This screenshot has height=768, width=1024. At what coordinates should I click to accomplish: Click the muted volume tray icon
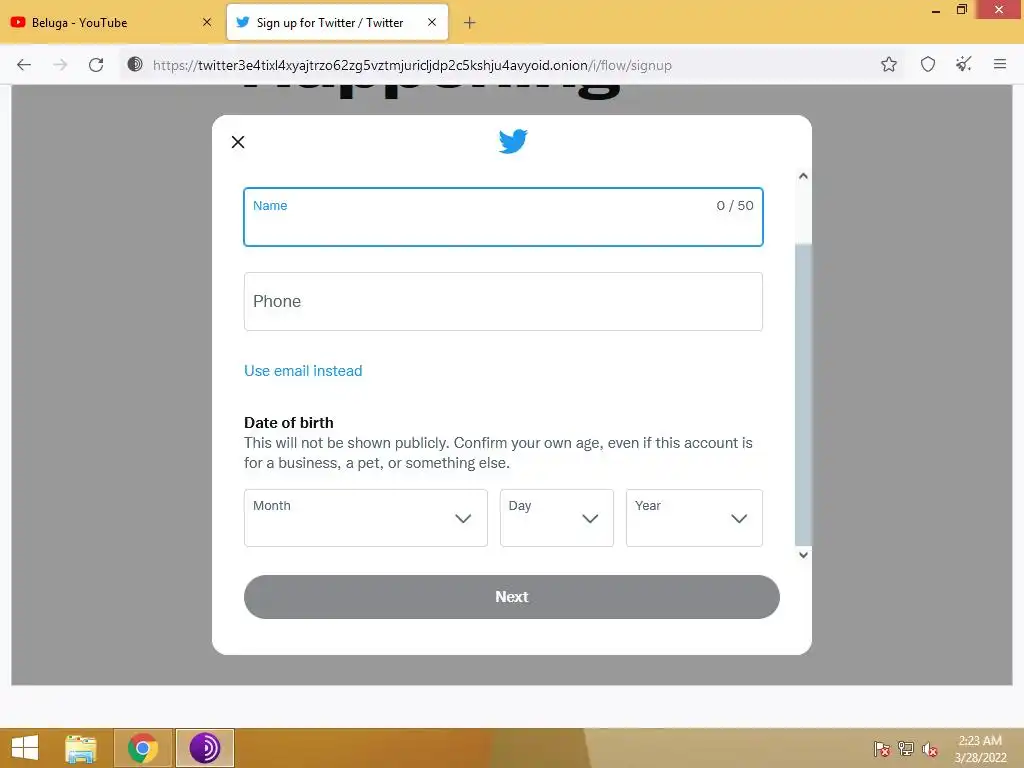(930, 749)
